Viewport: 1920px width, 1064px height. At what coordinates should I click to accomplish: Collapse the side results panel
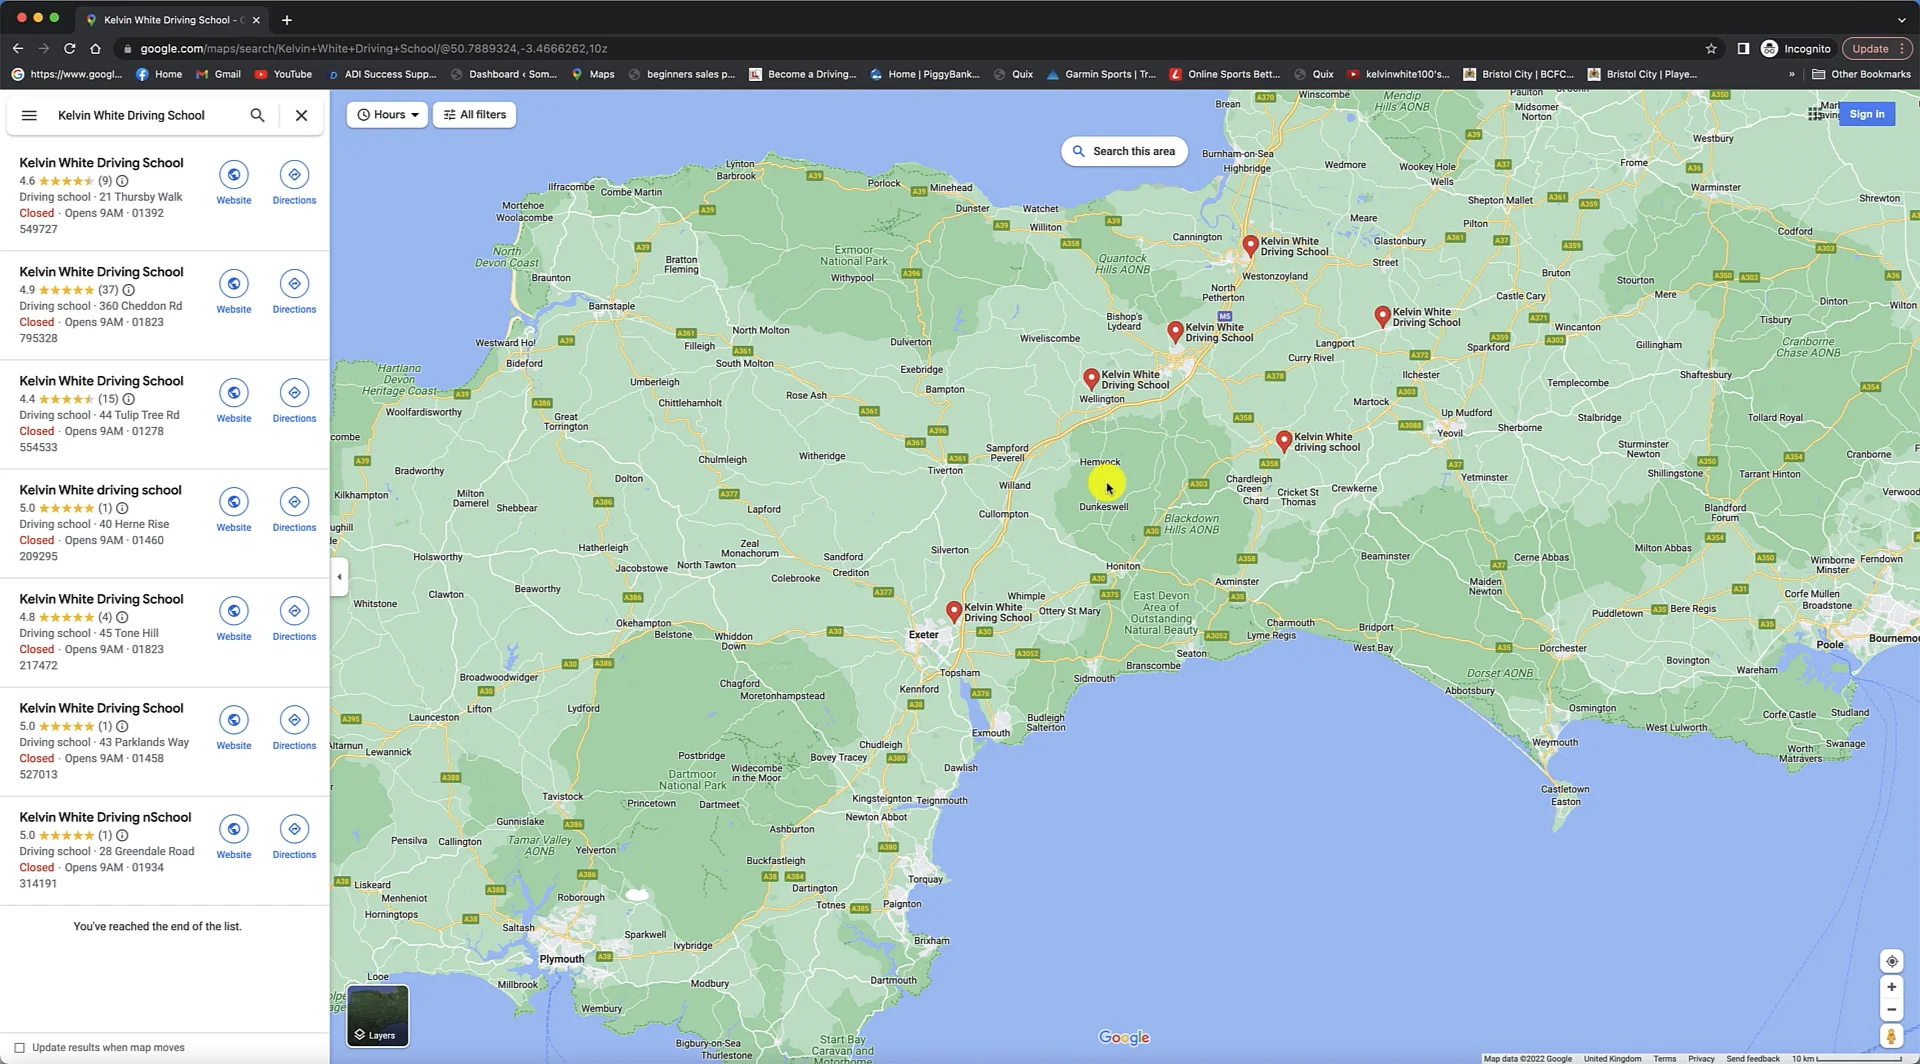339,577
